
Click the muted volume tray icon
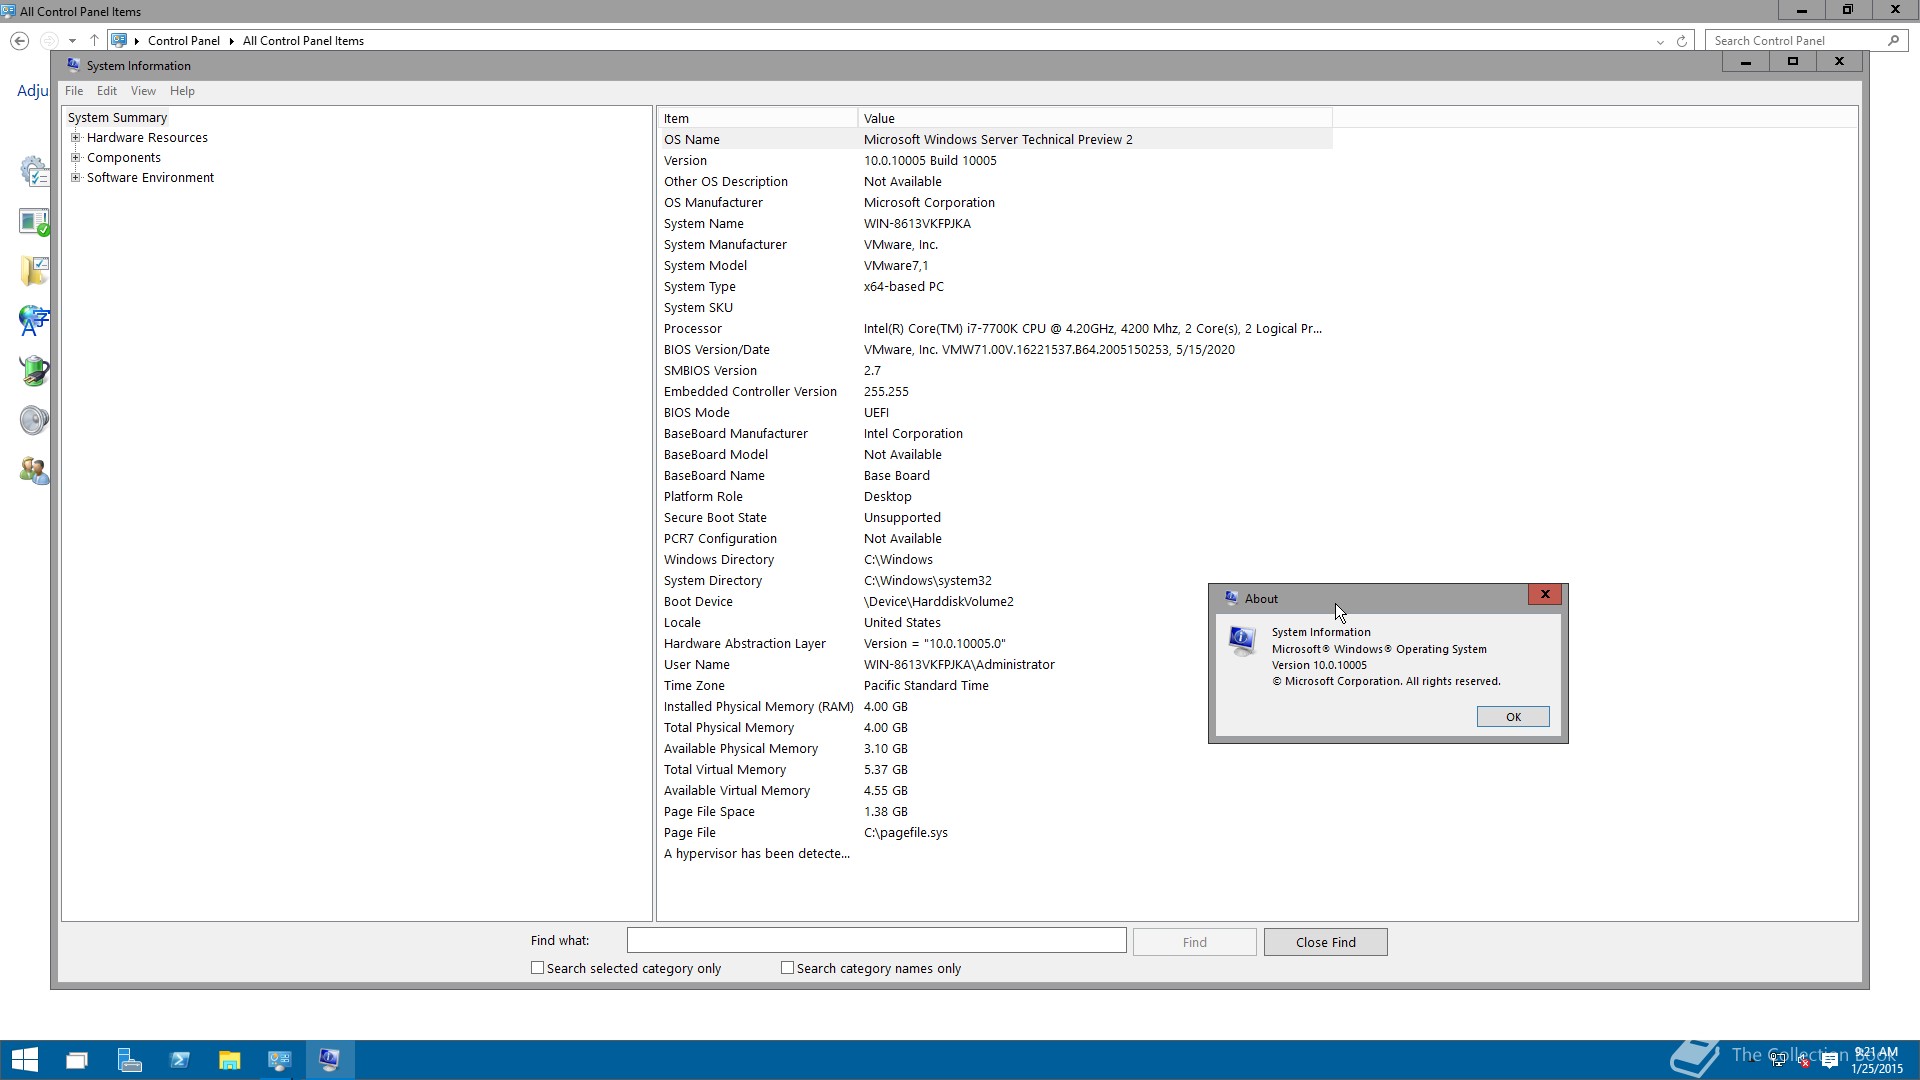[1804, 1061]
